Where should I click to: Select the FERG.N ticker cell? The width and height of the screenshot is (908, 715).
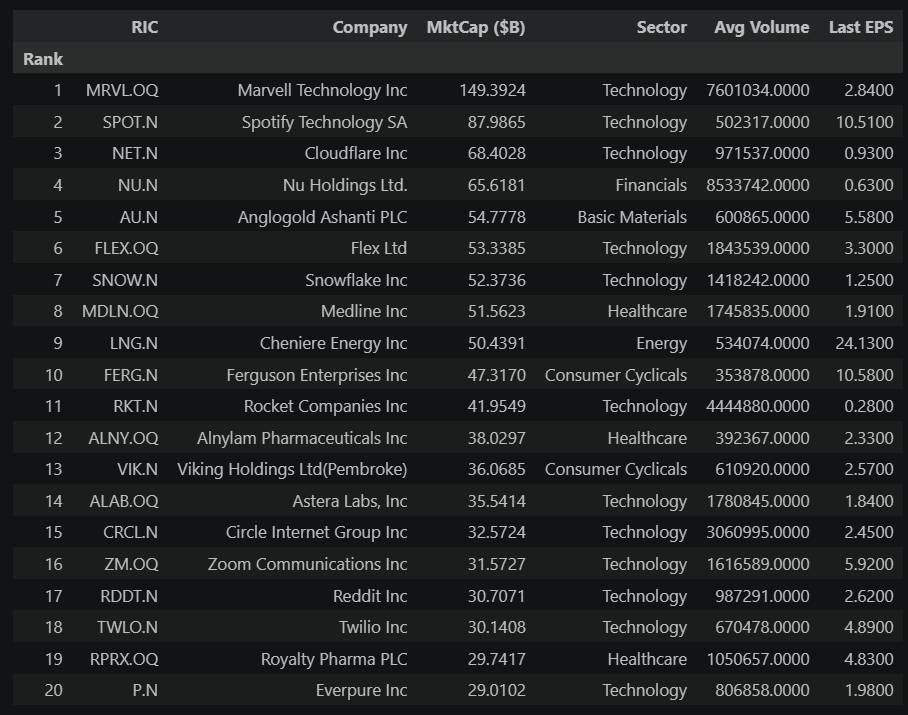pos(130,375)
